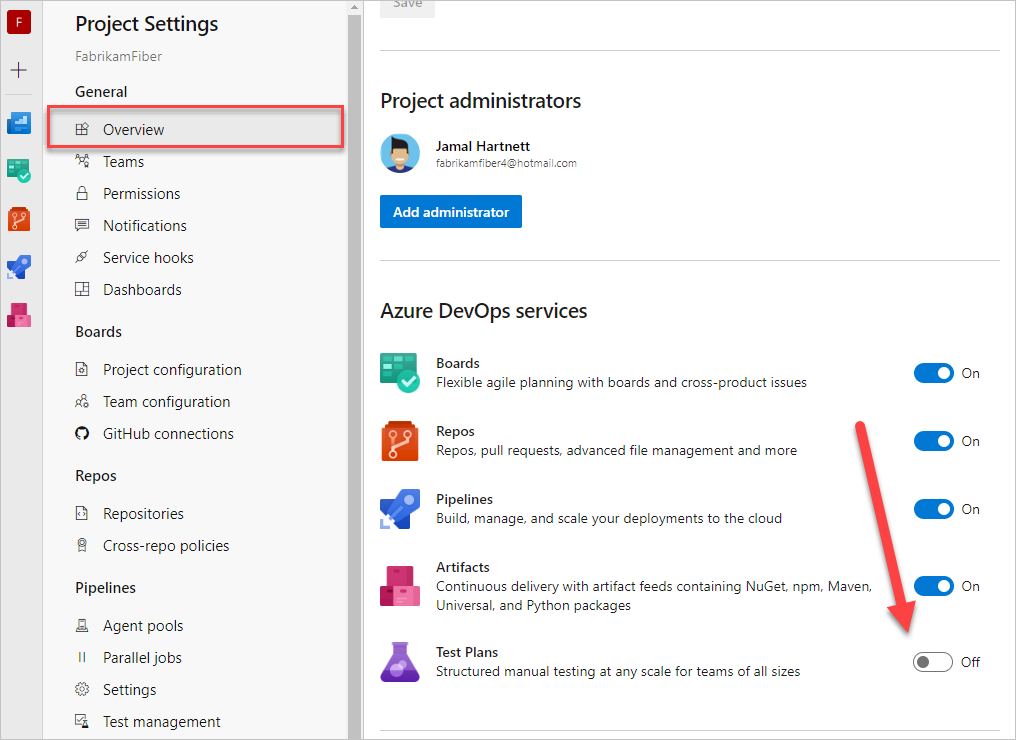The width and height of the screenshot is (1016, 740).
Task: Open the FabrikamFiber project F icon
Action: [19, 22]
